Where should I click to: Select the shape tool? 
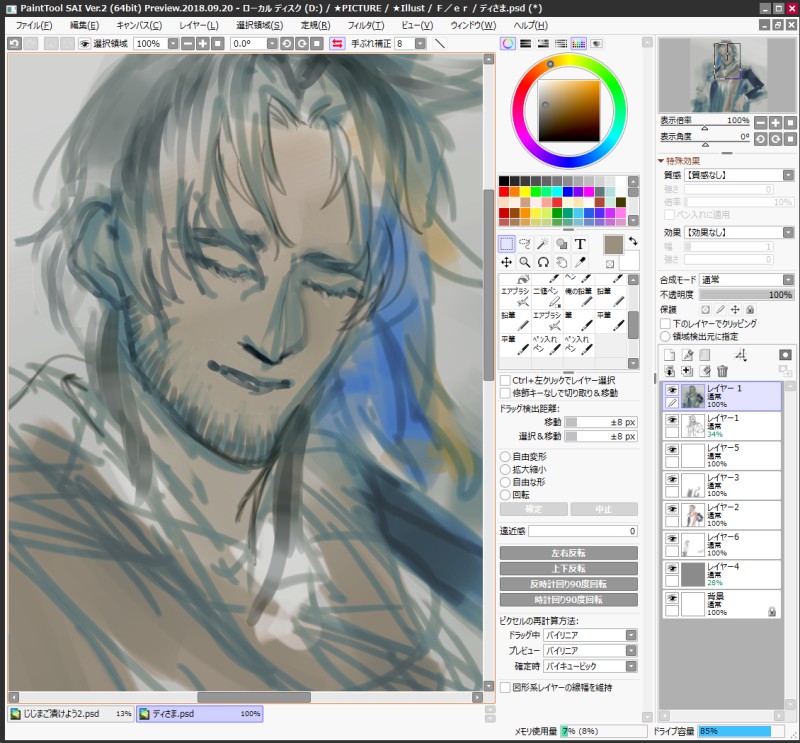point(561,244)
